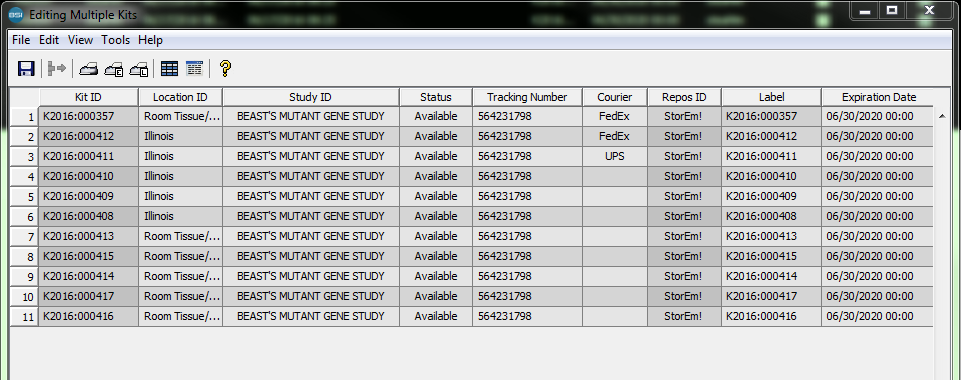Click the Tracking Number column header
961x380 pixels.
click(x=527, y=97)
